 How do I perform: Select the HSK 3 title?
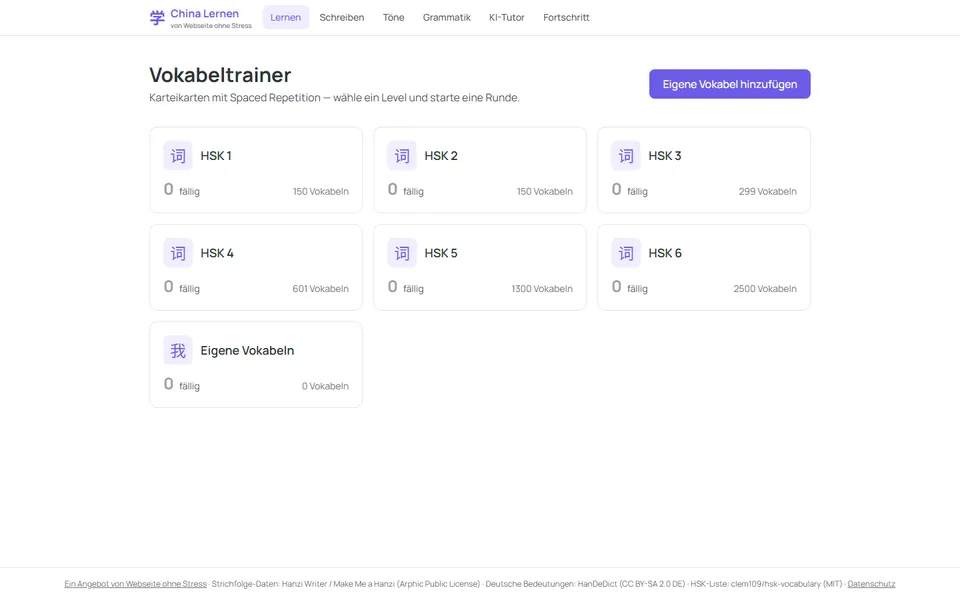point(665,156)
